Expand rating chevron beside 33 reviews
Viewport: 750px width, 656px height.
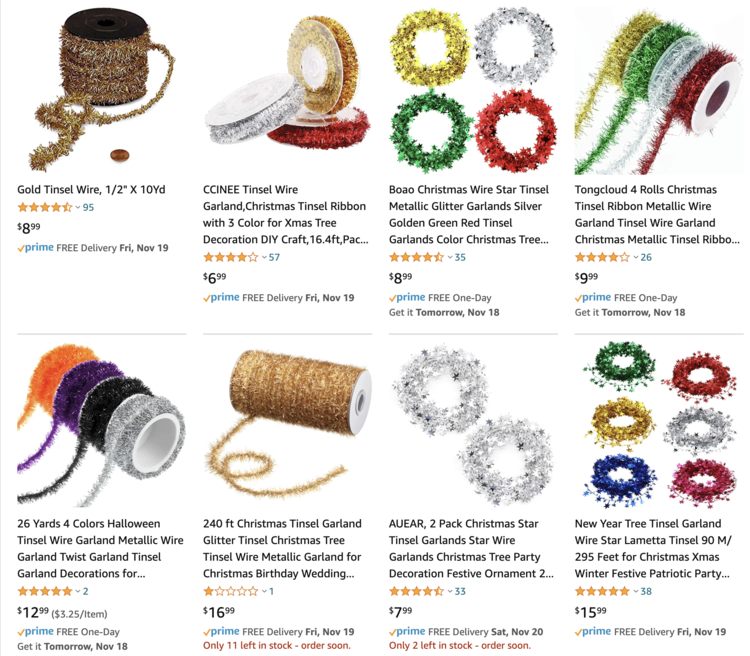click(450, 591)
